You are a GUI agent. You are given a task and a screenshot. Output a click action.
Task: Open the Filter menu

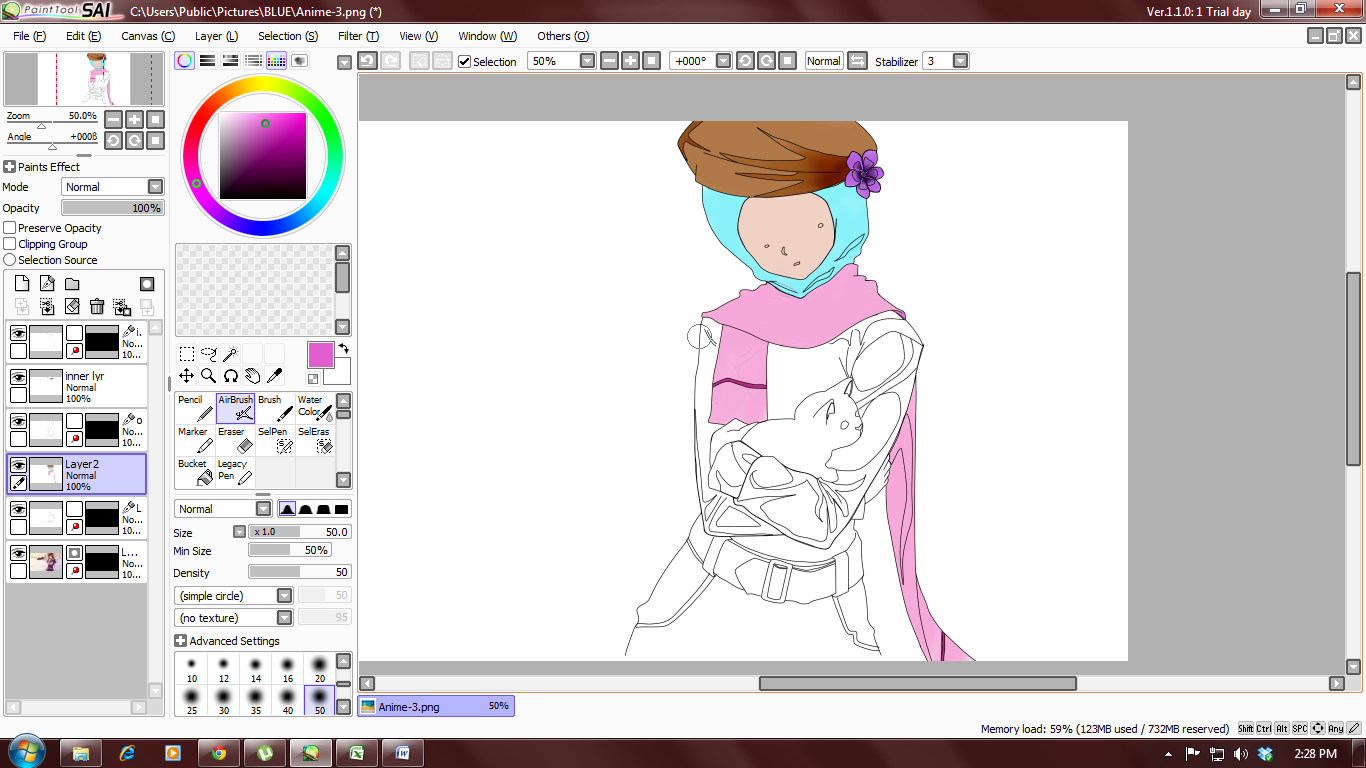(x=358, y=36)
